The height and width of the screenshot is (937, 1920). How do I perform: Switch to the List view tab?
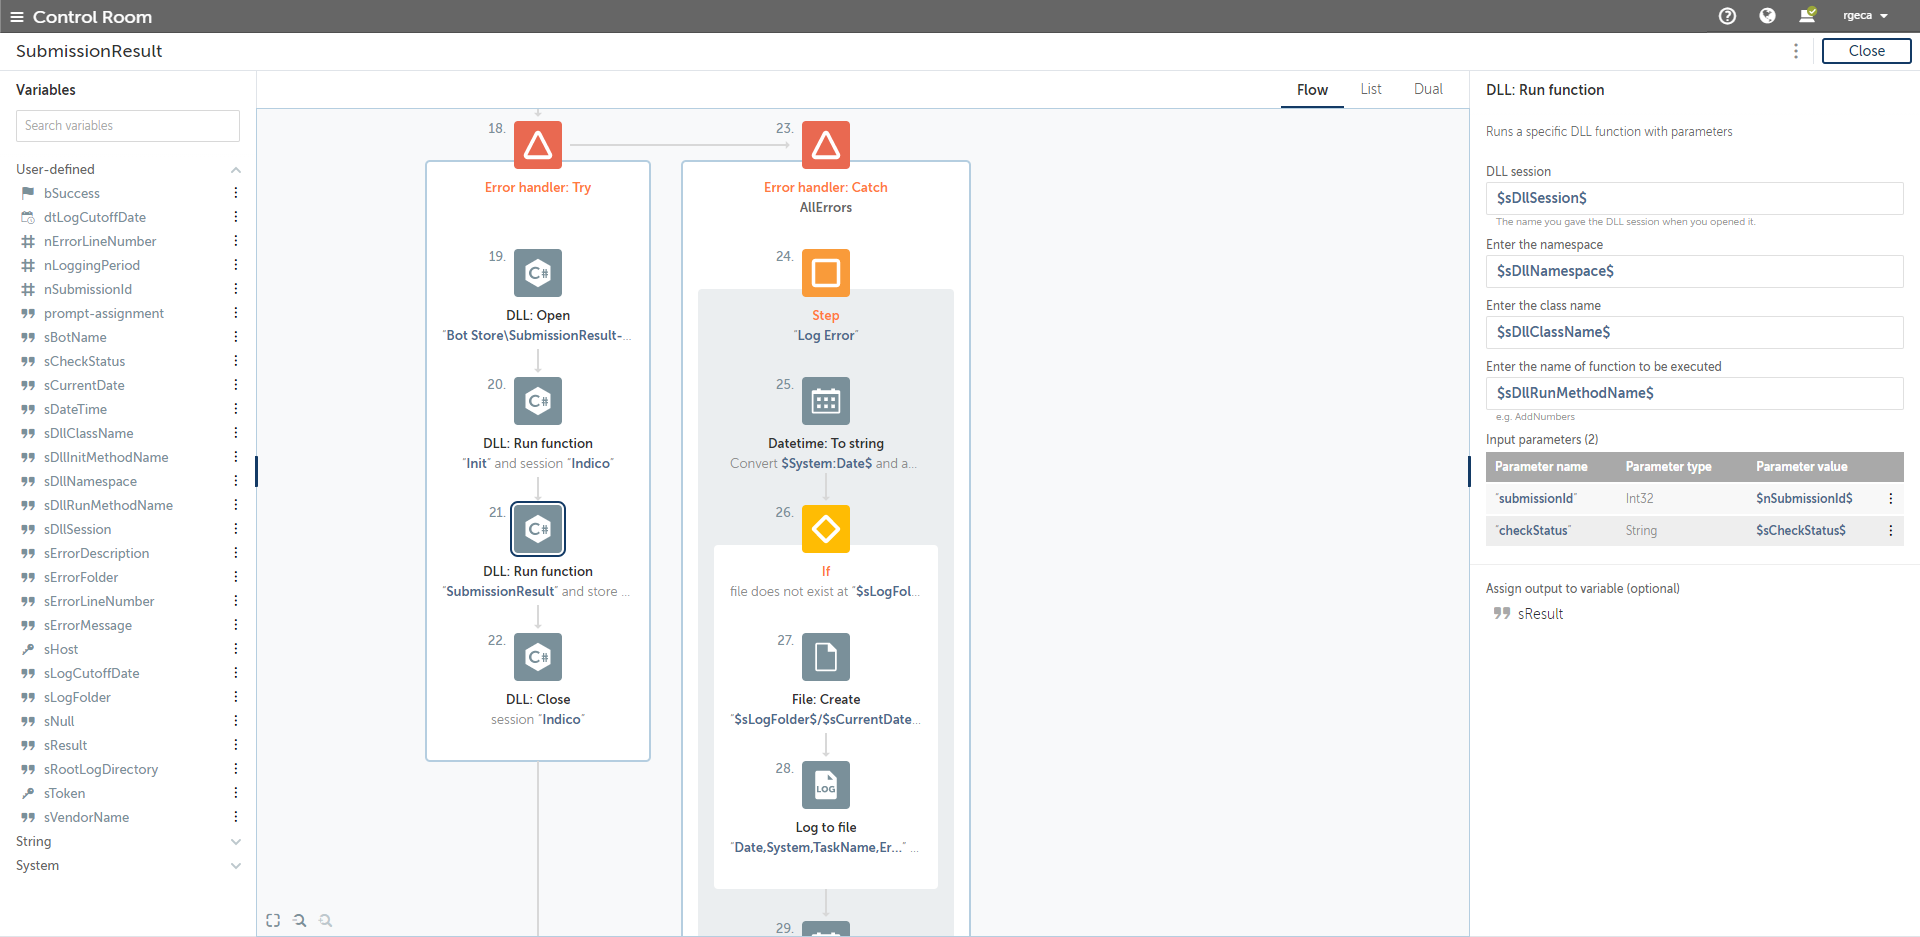1371,89
